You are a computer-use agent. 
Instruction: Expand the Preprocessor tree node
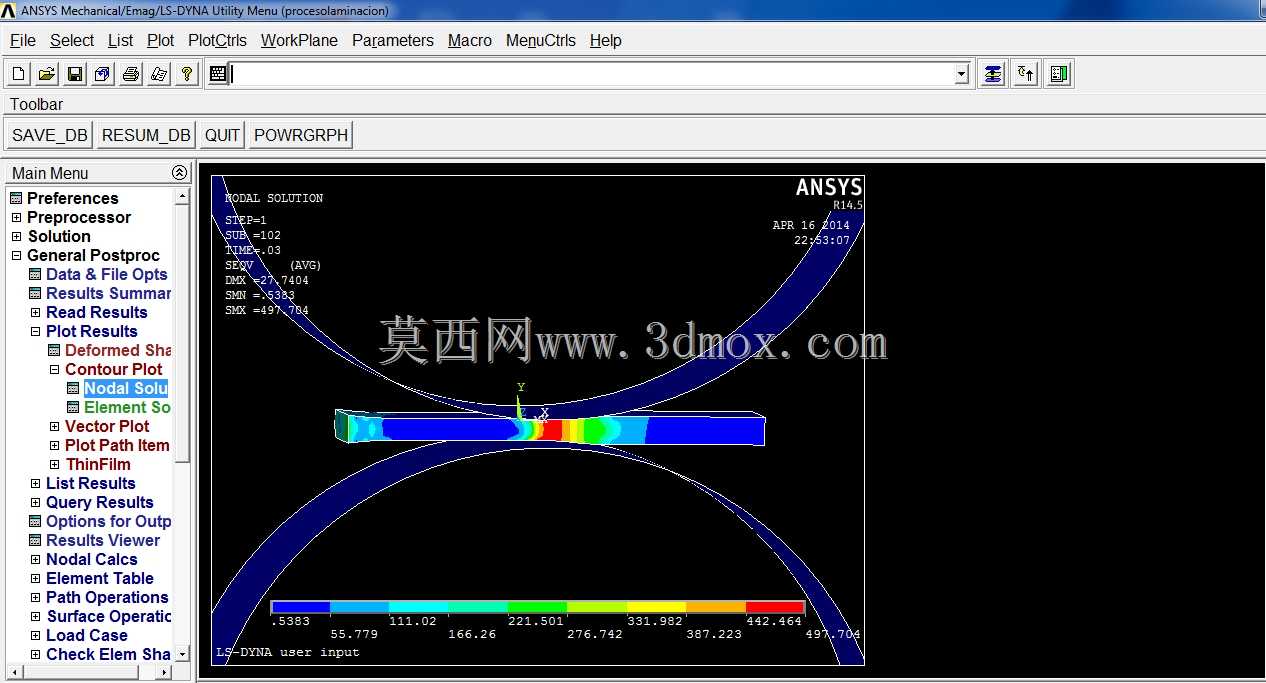[16, 217]
